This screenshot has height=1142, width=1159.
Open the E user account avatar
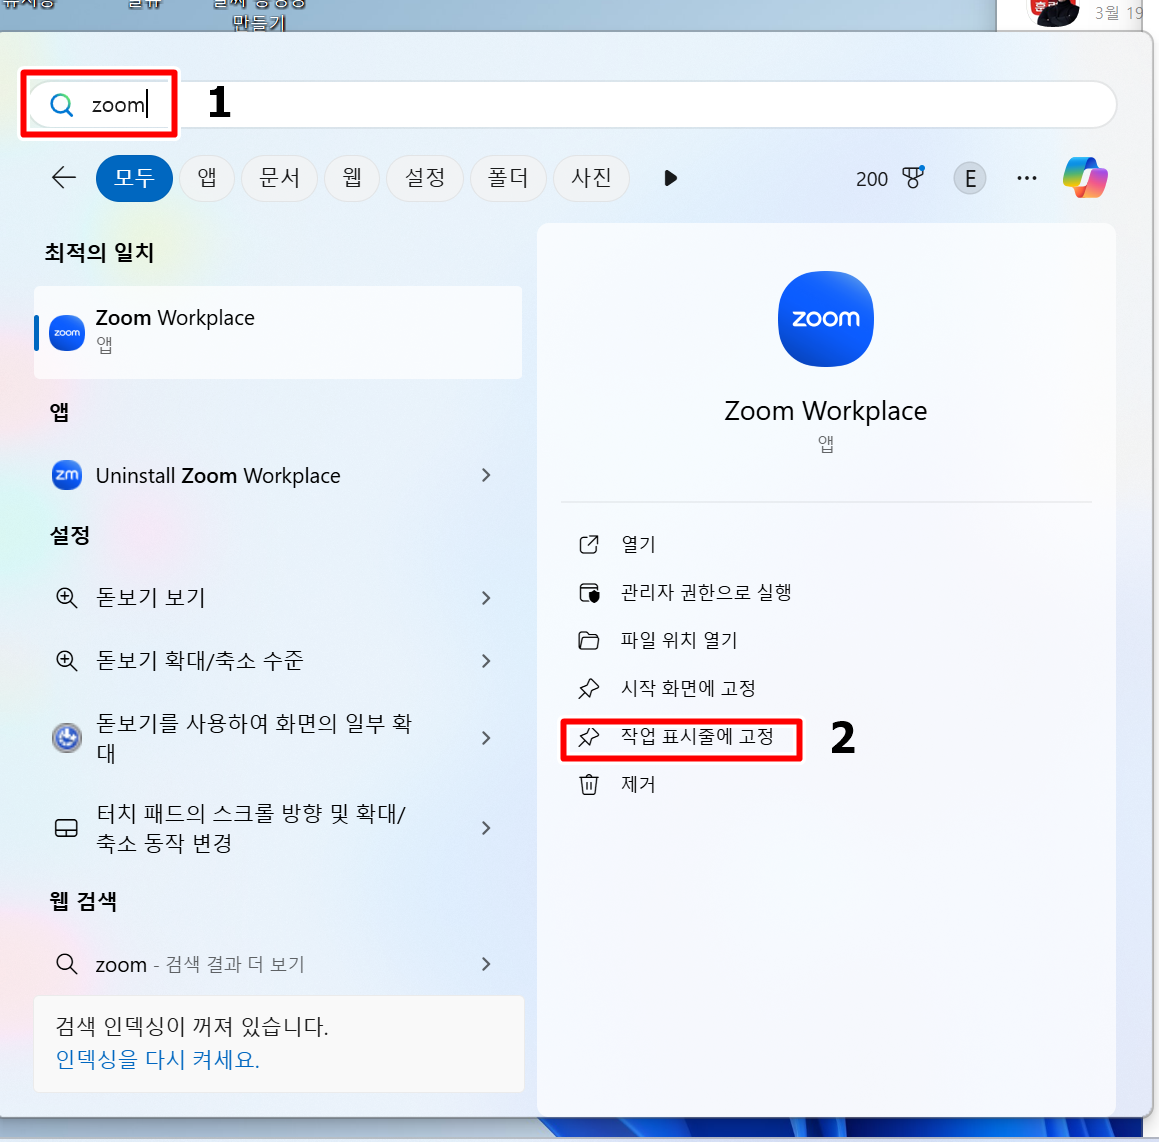pyautogui.click(x=970, y=178)
